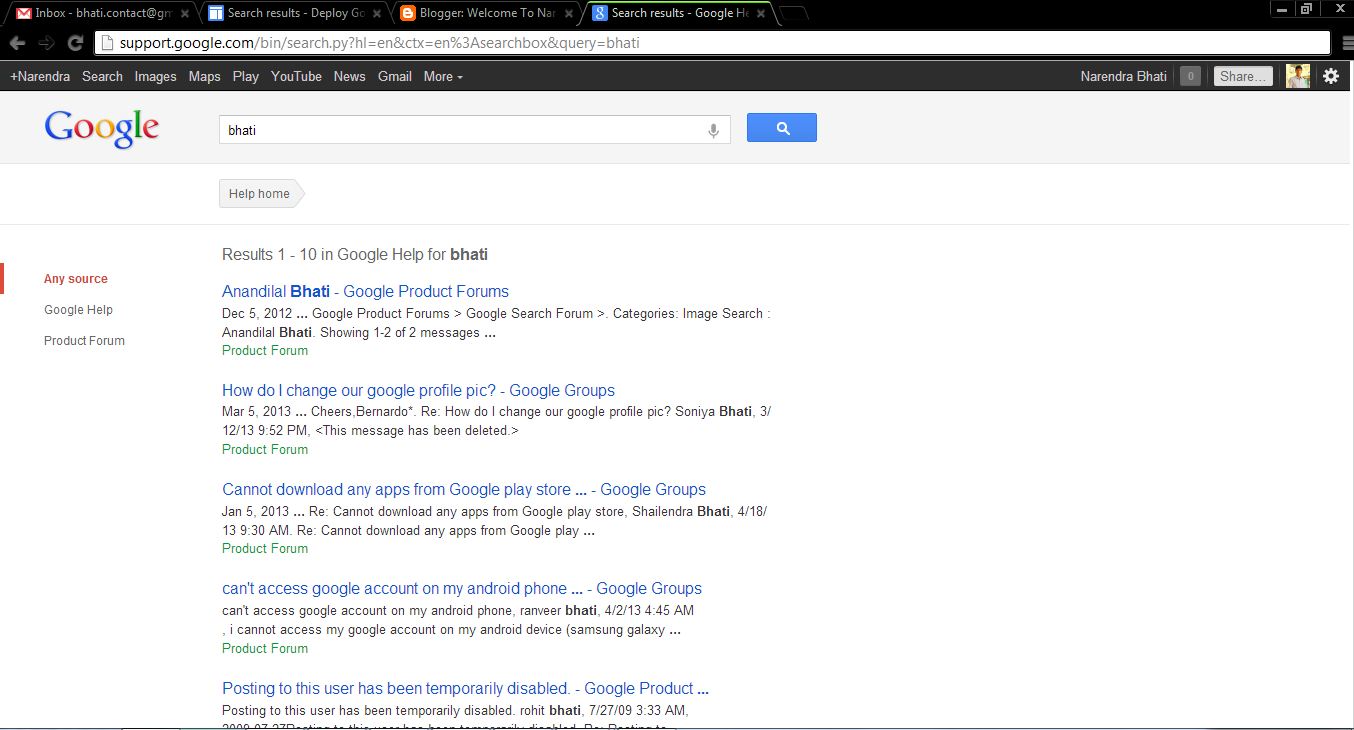1354x730 pixels.
Task: Click Product Forum label under Anandilal result
Action: [x=265, y=350]
